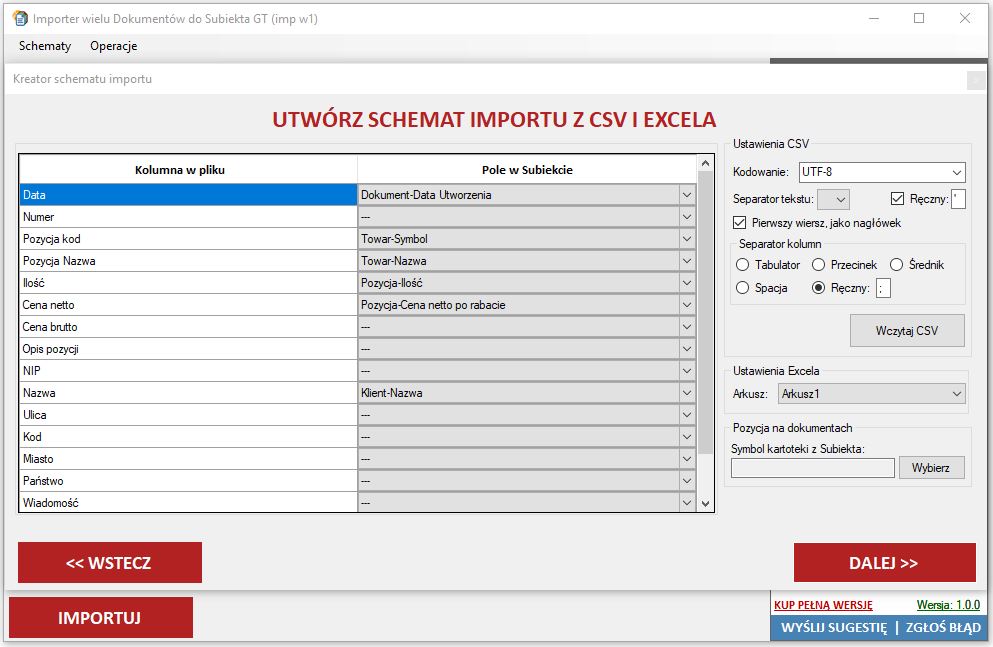Follow the KUP PEŁNĄ WERSJĘ link

(823, 605)
